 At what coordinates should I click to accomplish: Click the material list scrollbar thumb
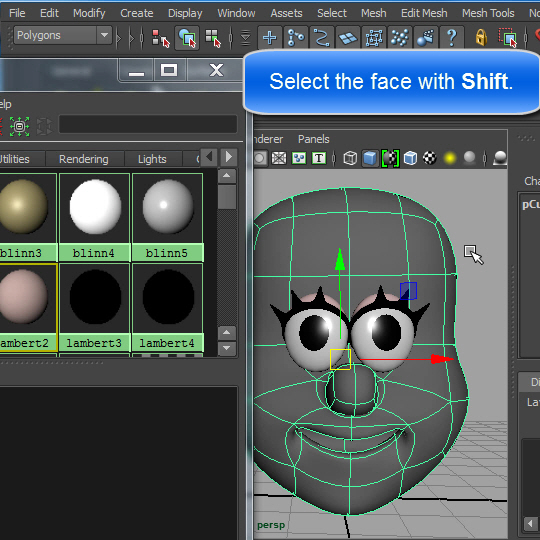pos(227,197)
